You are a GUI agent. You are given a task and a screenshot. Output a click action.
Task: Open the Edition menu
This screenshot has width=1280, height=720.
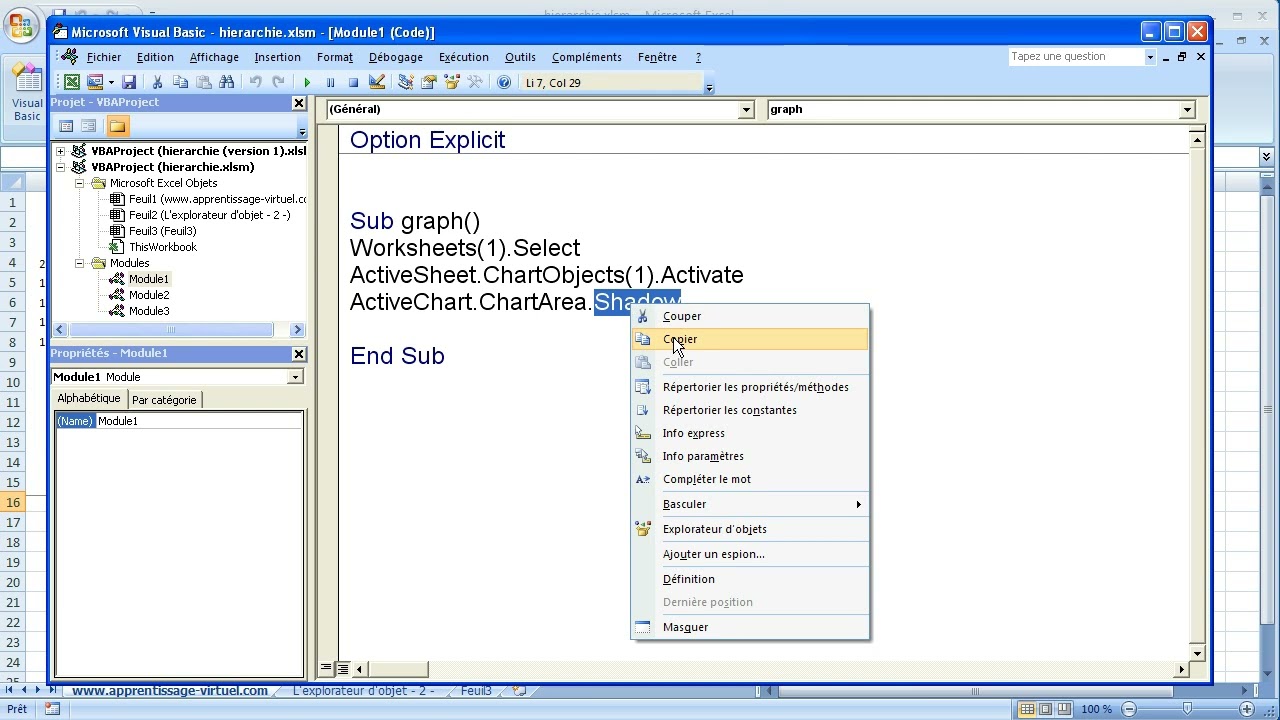(155, 57)
